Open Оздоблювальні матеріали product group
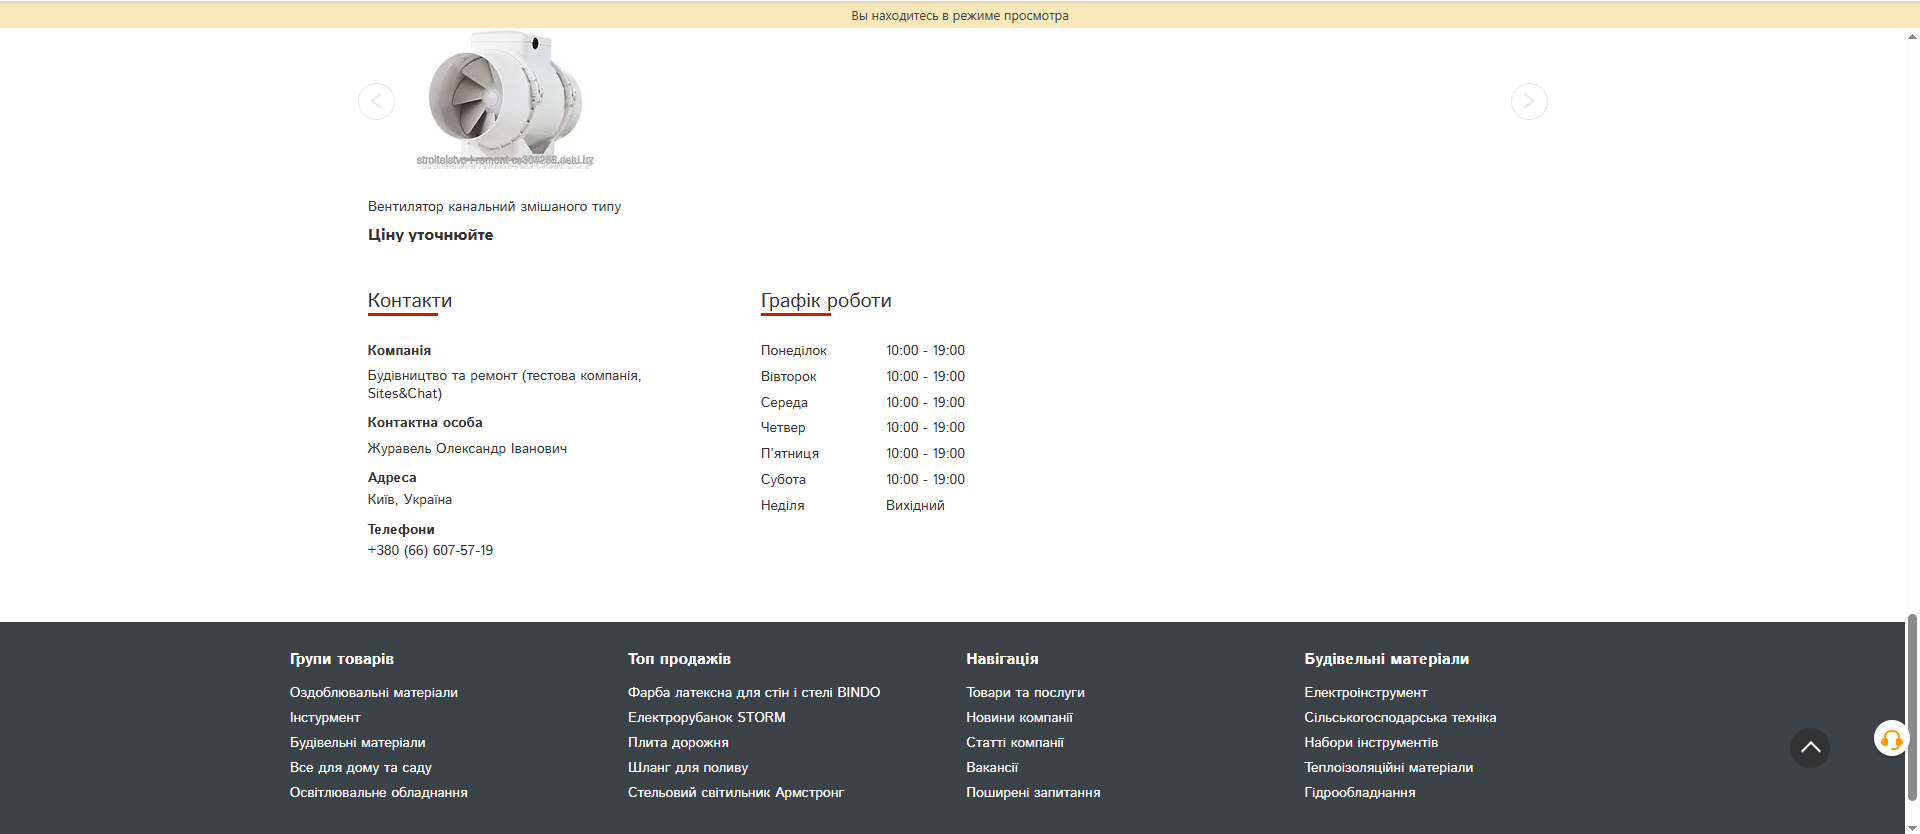Image resolution: width=1920 pixels, height=834 pixels. 373,693
